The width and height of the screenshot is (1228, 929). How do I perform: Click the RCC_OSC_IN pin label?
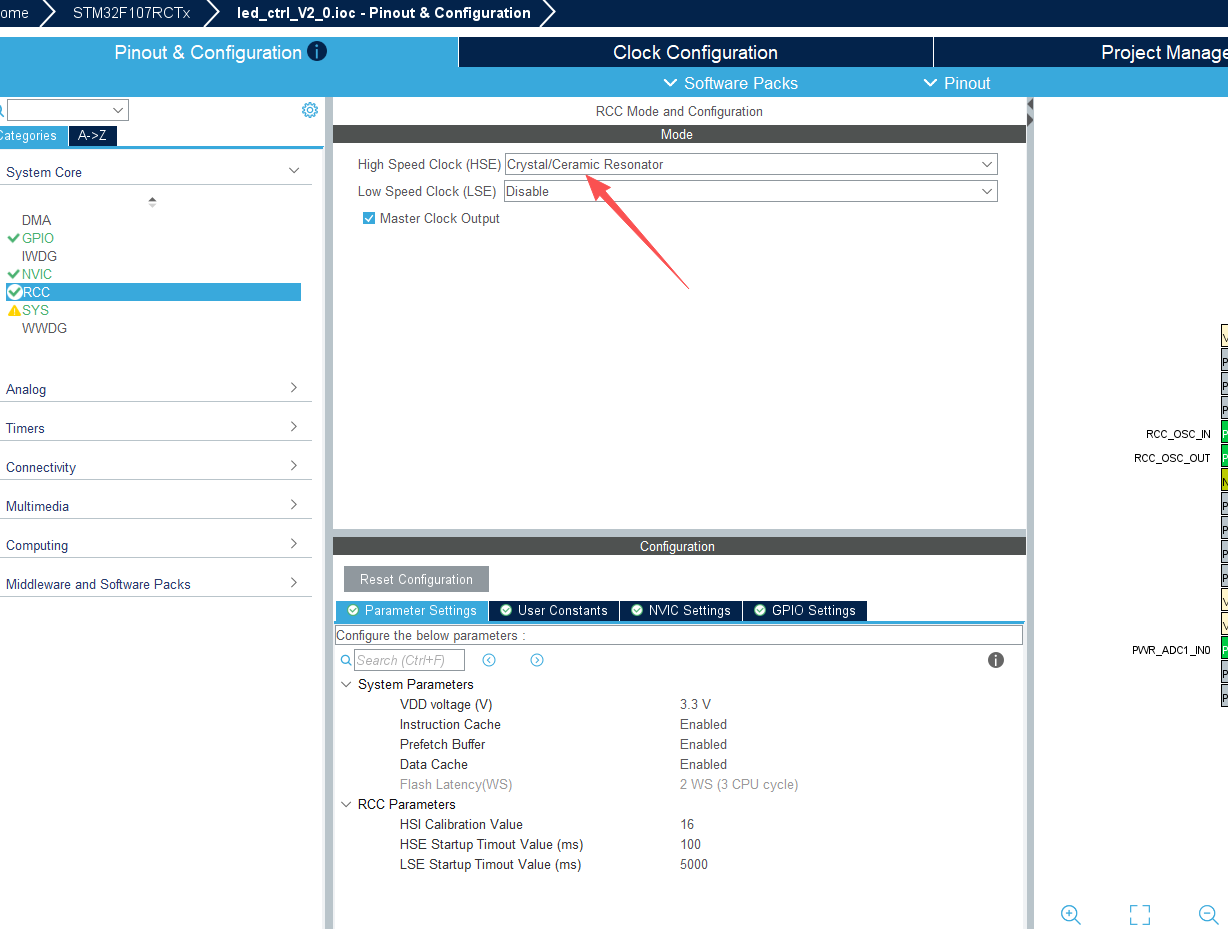pyautogui.click(x=1178, y=434)
